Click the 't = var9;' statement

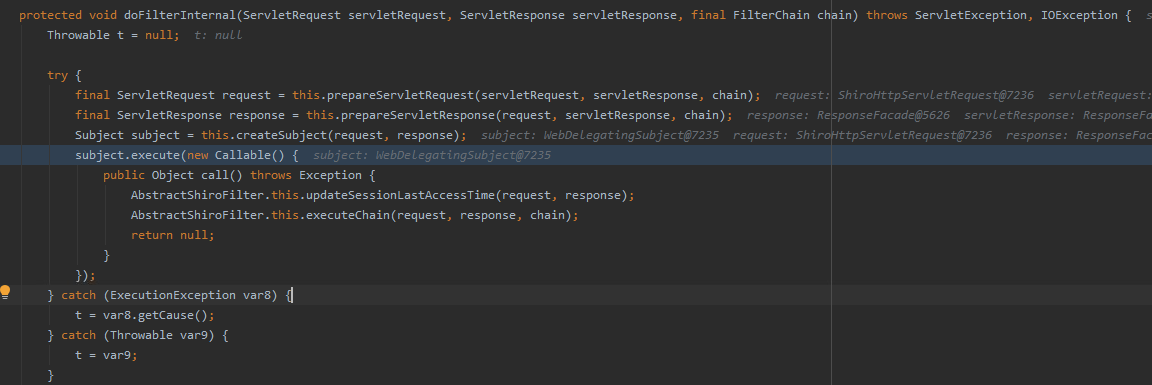[107, 356]
